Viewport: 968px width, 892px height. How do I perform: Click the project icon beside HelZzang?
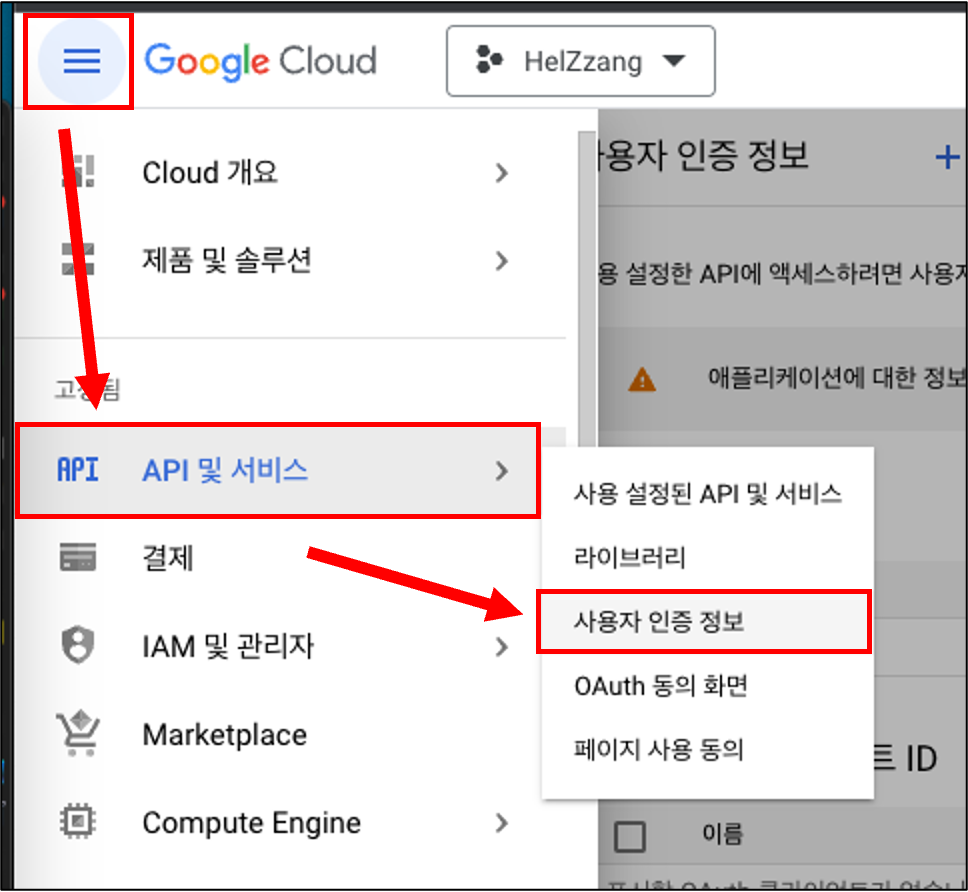coord(490,60)
